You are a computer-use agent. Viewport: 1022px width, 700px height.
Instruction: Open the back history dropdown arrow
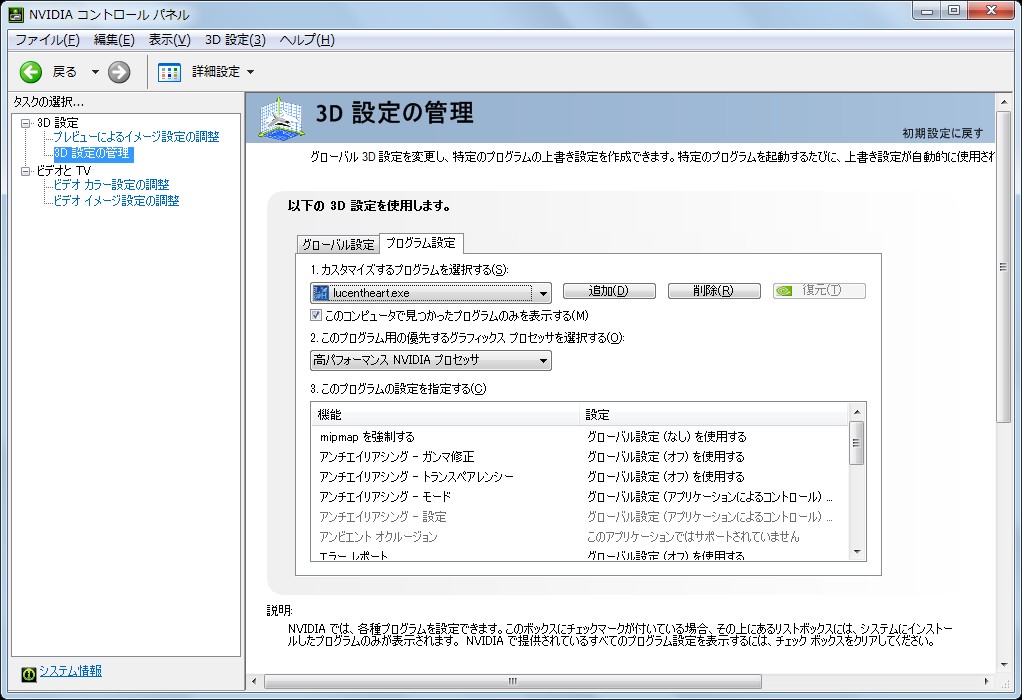pos(95,72)
